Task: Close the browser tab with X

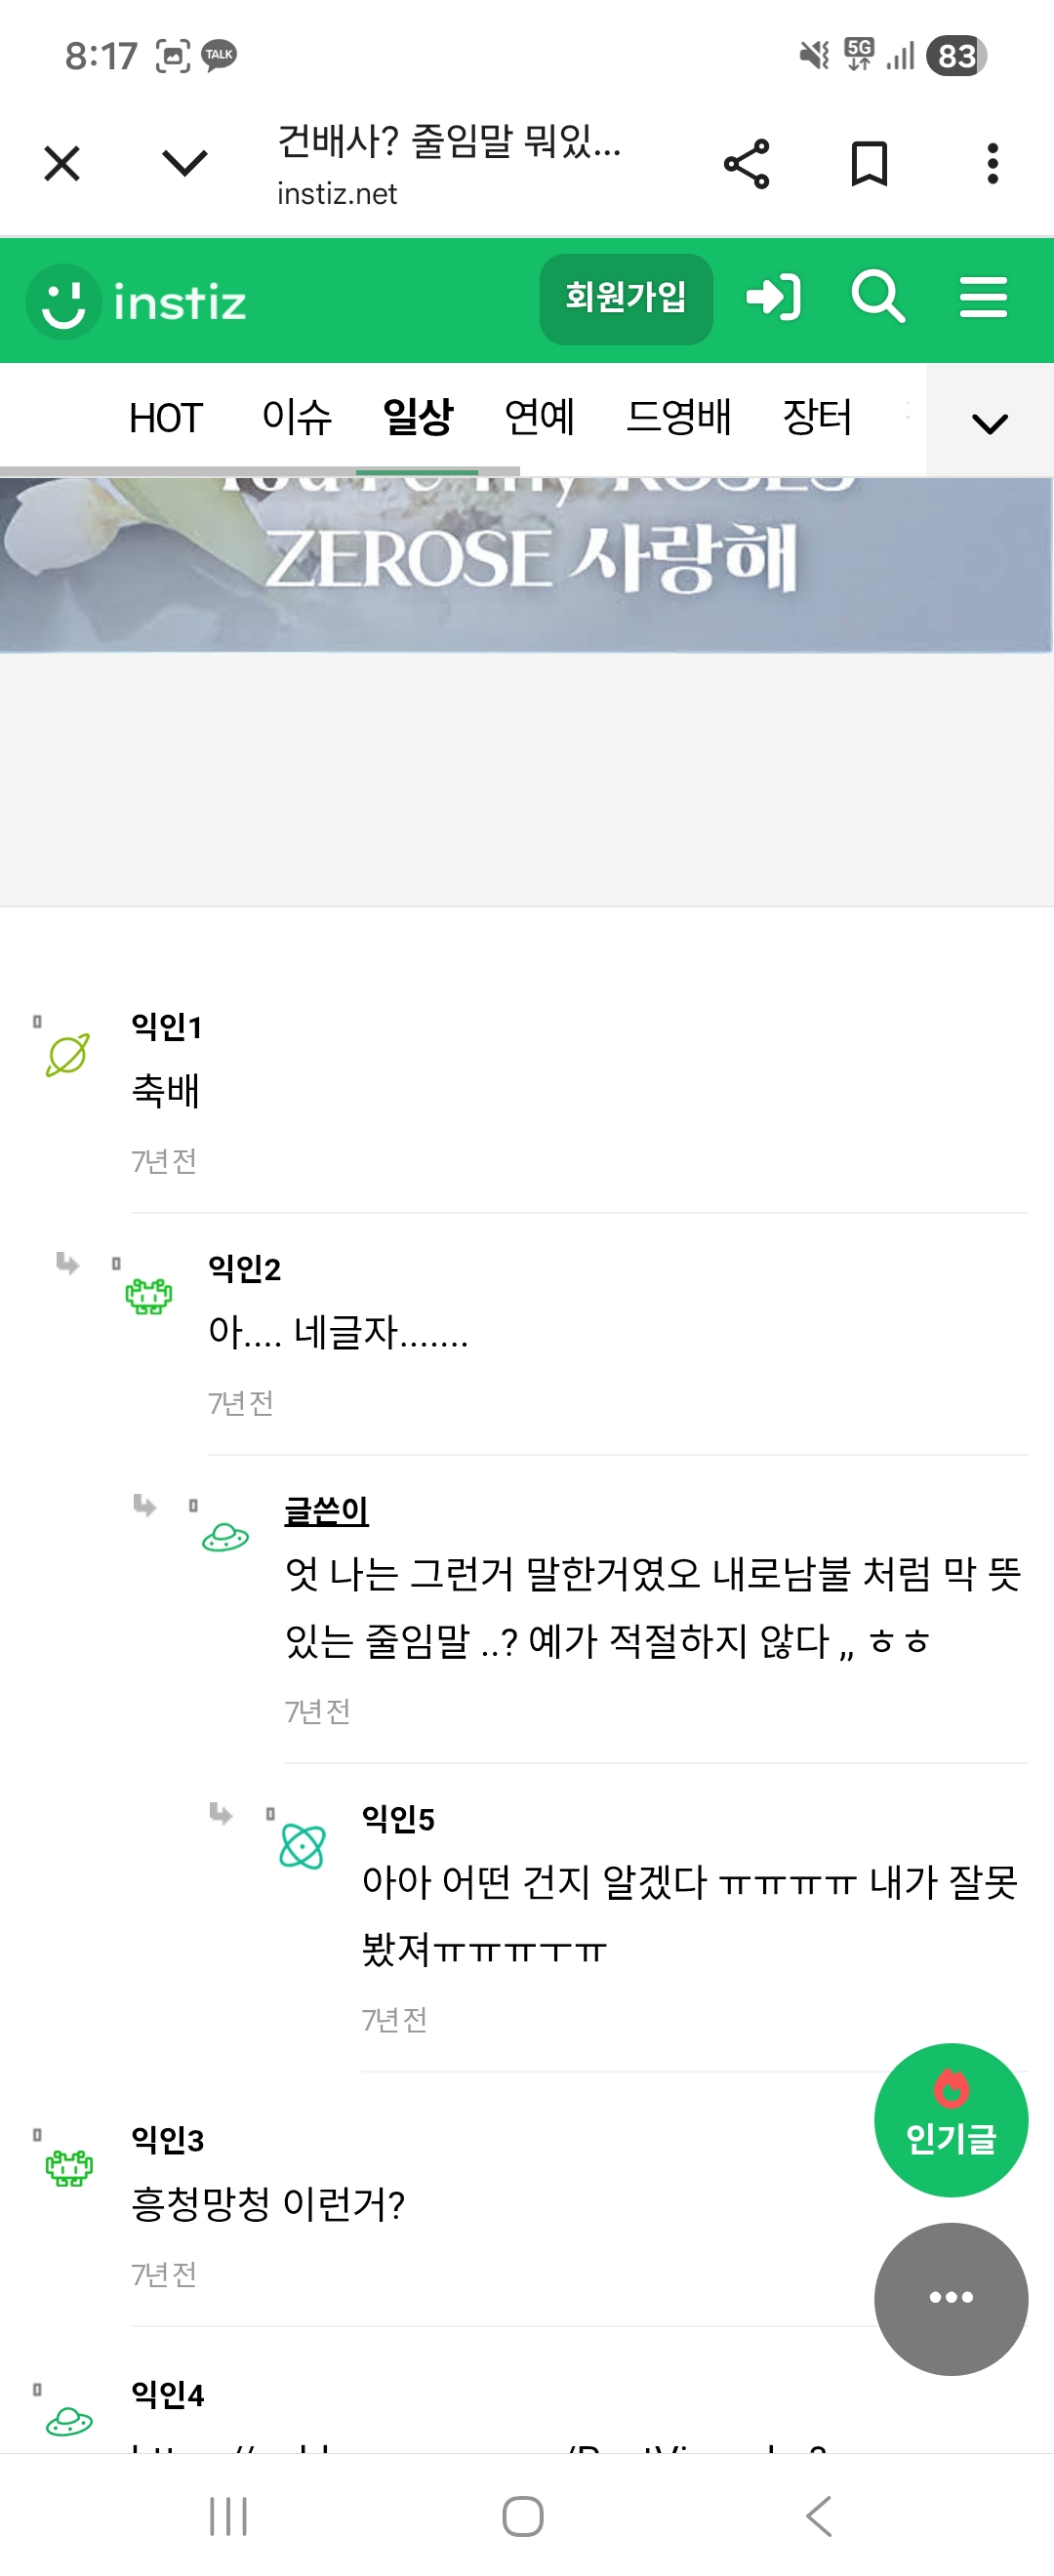Action: coord(62,164)
